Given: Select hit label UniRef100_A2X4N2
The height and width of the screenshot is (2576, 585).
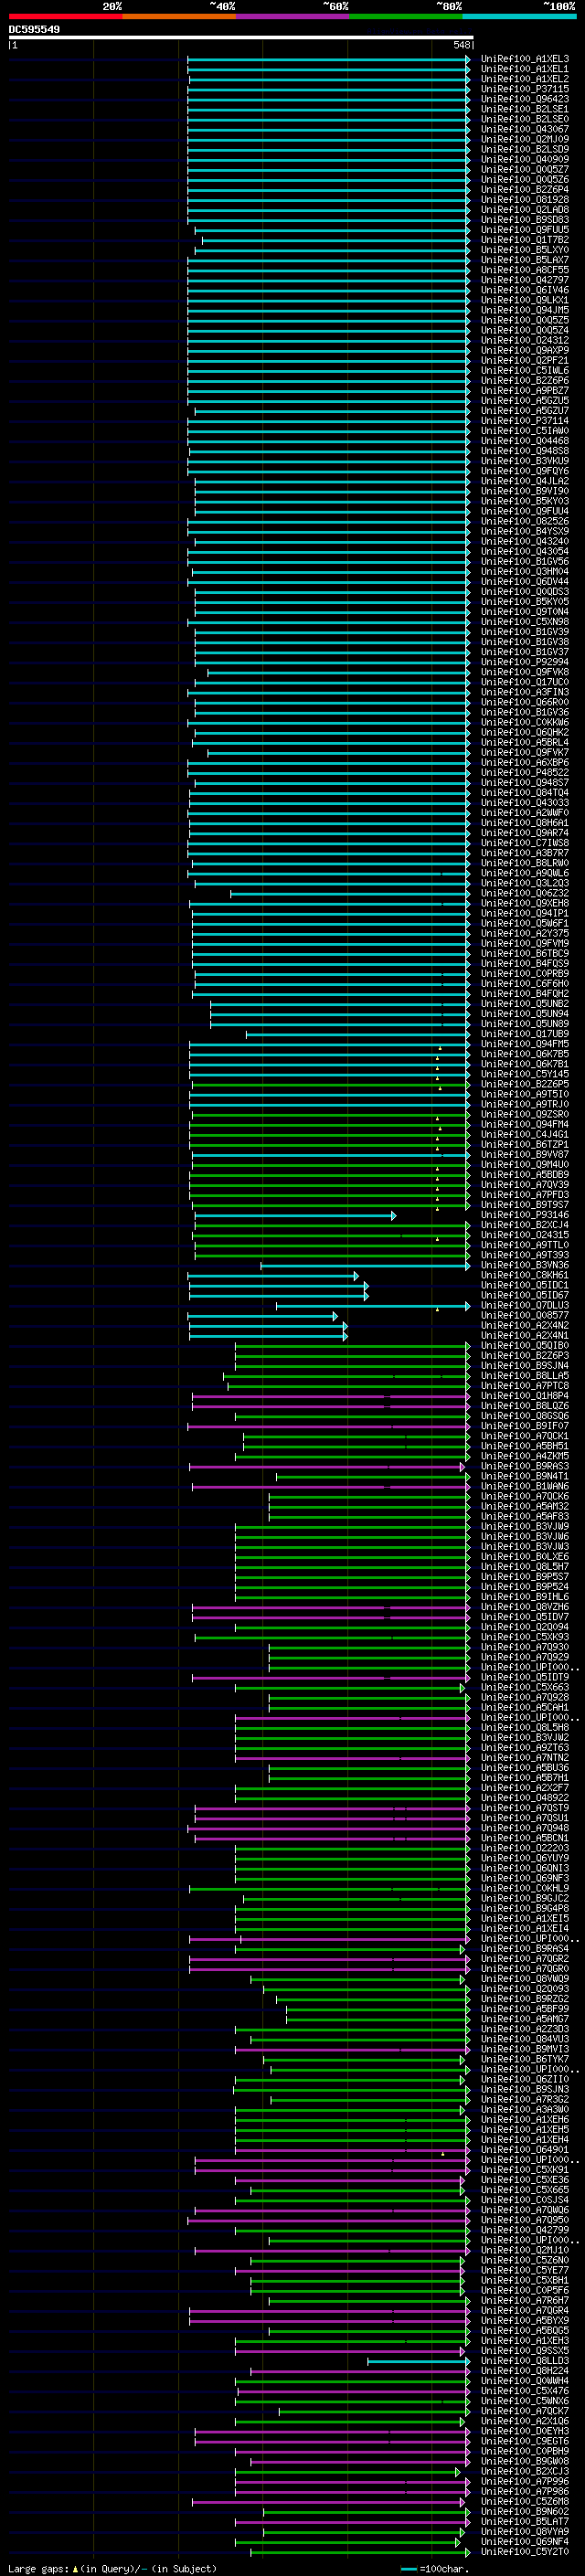Looking at the screenshot, I should (525, 1325).
